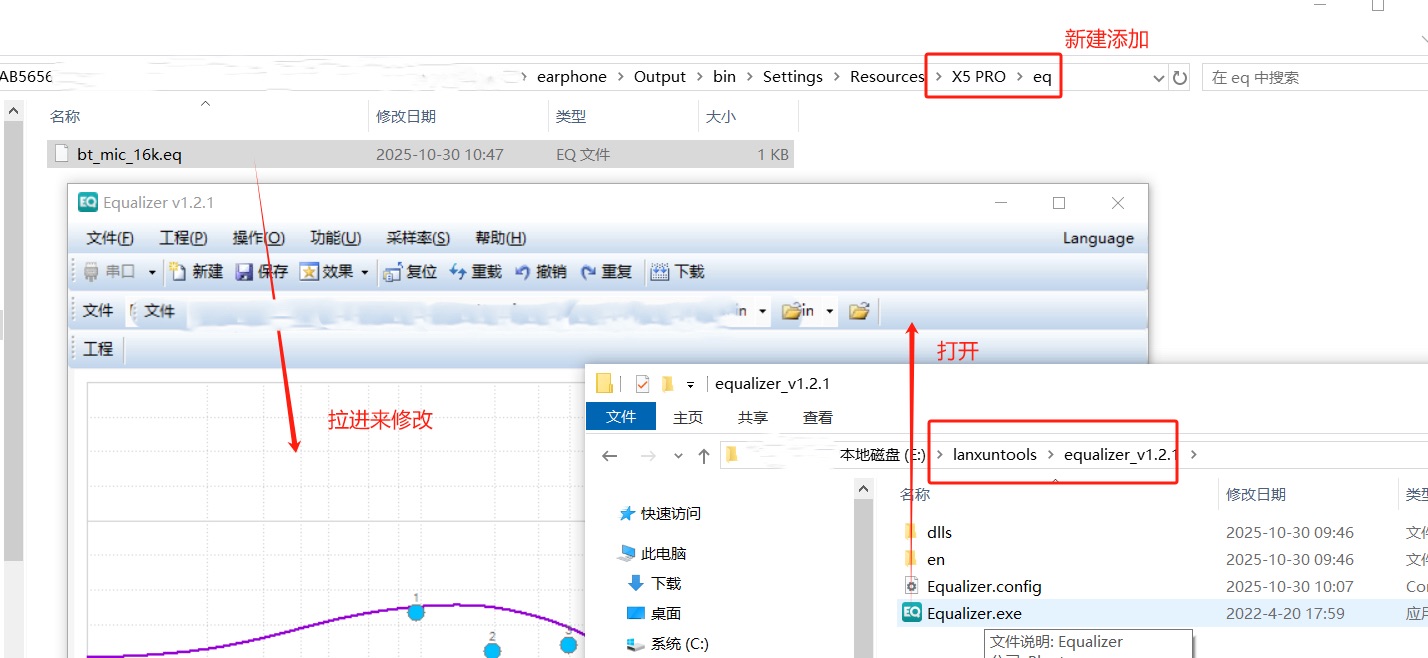This screenshot has width=1428, height=658.
Task: Switch to the 查看 ribbon tab
Action: coord(818,417)
